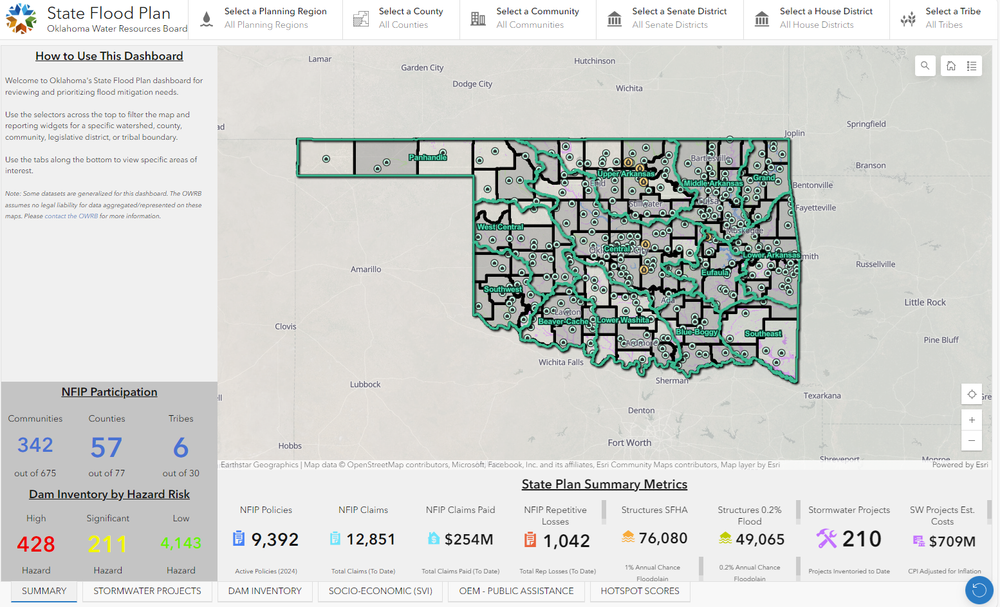Viewport: 1000px width, 607px height.
Task: Click the Powered by Esri attribution link
Action: tap(960, 465)
